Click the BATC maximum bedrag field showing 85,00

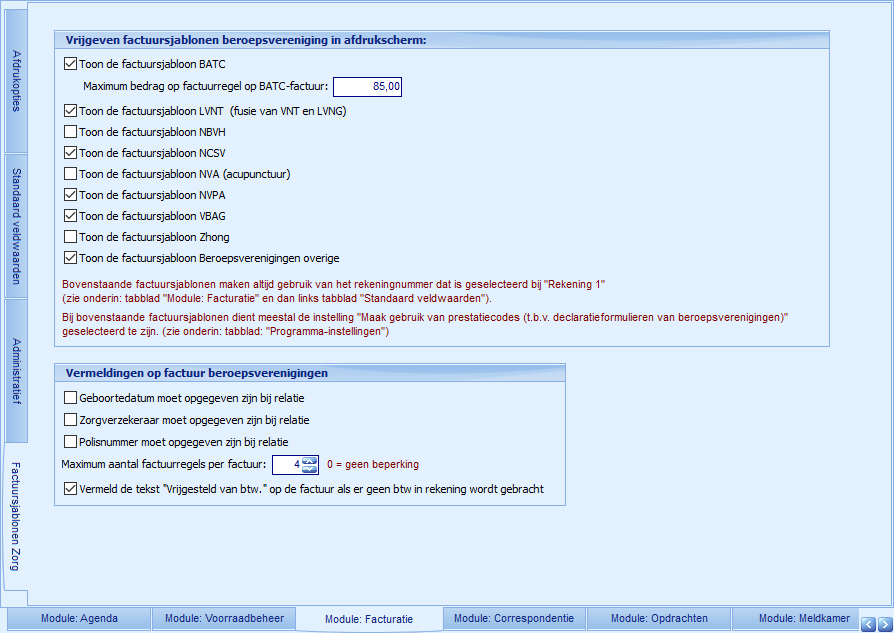368,86
